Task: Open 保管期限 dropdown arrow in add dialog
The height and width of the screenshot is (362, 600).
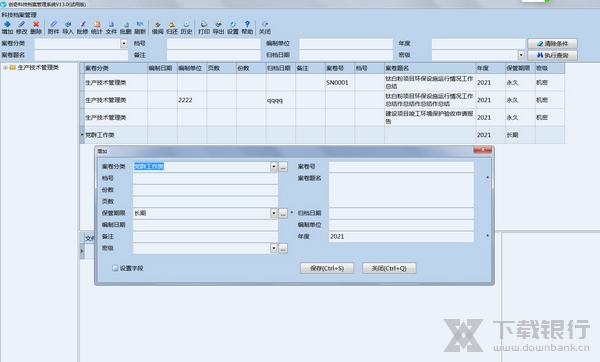Action: point(273,213)
